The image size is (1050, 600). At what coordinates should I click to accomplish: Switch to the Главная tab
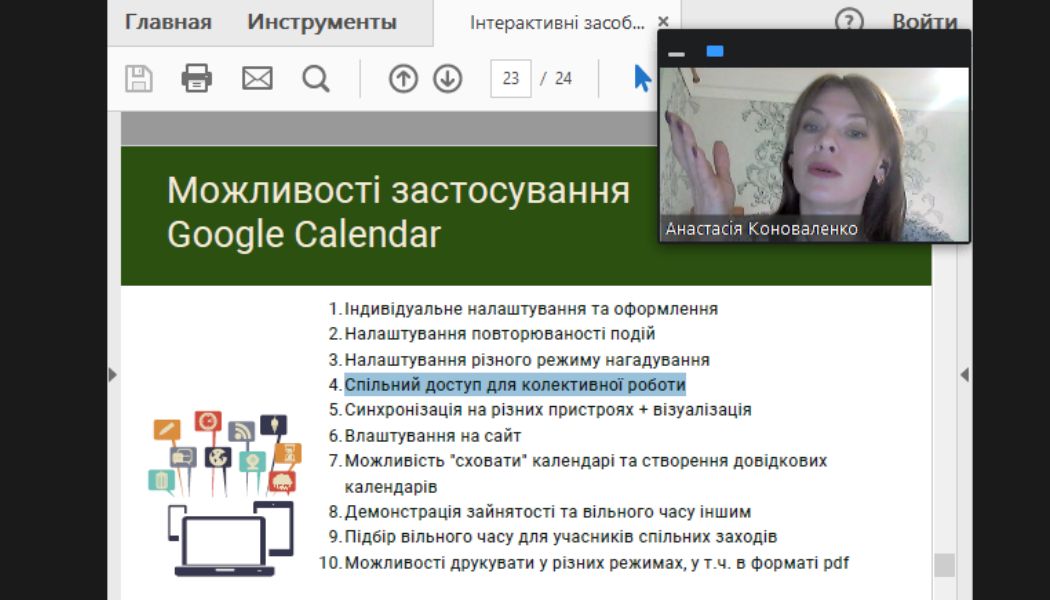[x=168, y=22]
